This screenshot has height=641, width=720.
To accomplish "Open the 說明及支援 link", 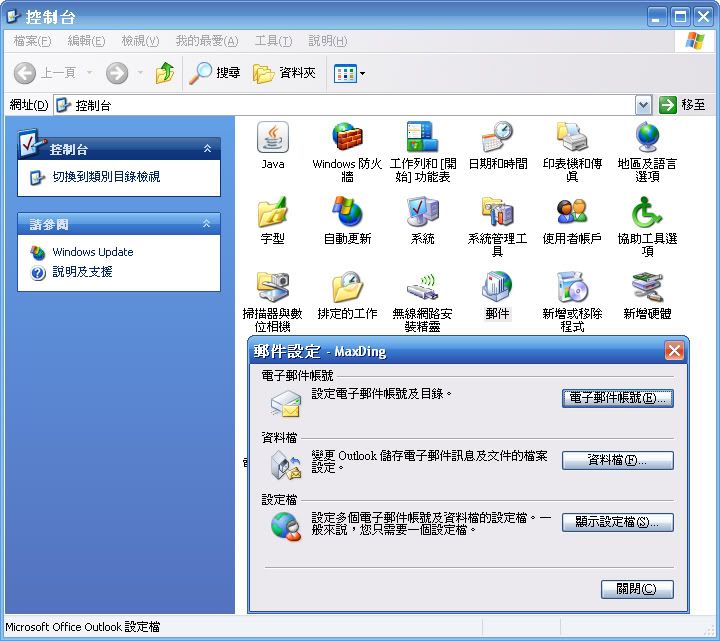I will 82,272.
